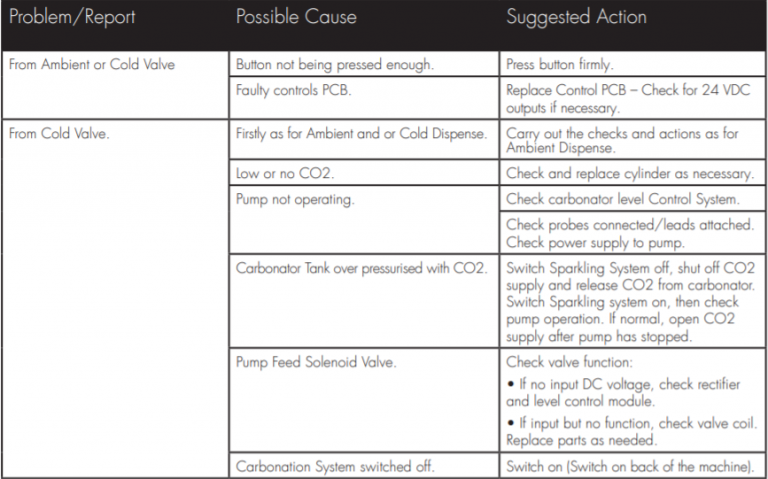768x479 pixels.
Task: Click 'Switch on (Switch on back of the machine).'
Action: coord(631,466)
